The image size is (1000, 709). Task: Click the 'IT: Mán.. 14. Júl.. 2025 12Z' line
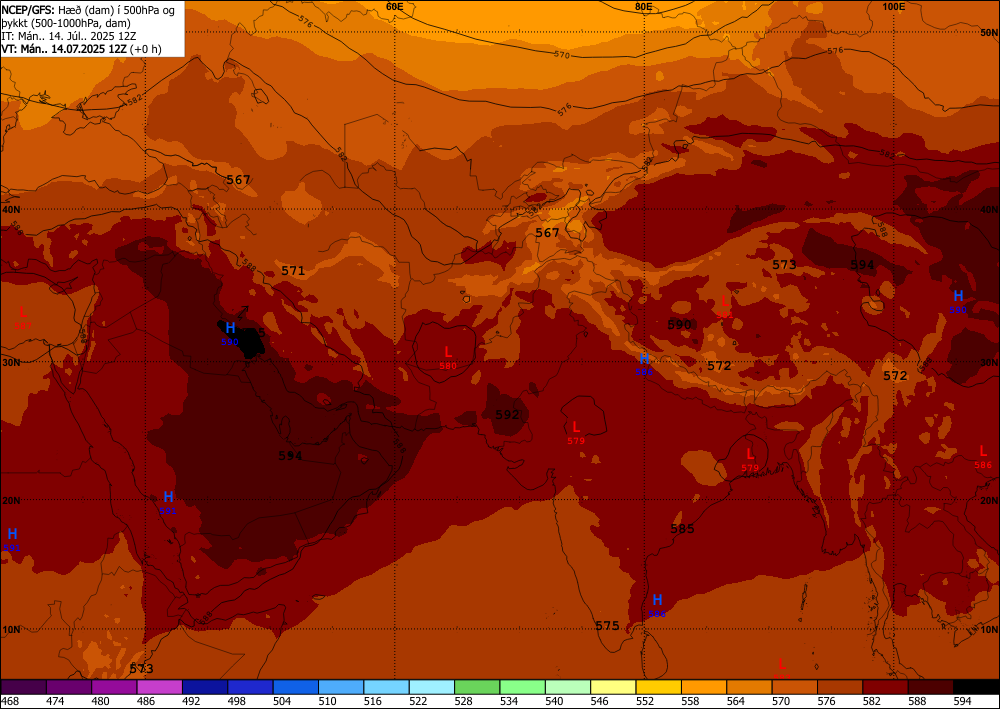(x=70, y=36)
